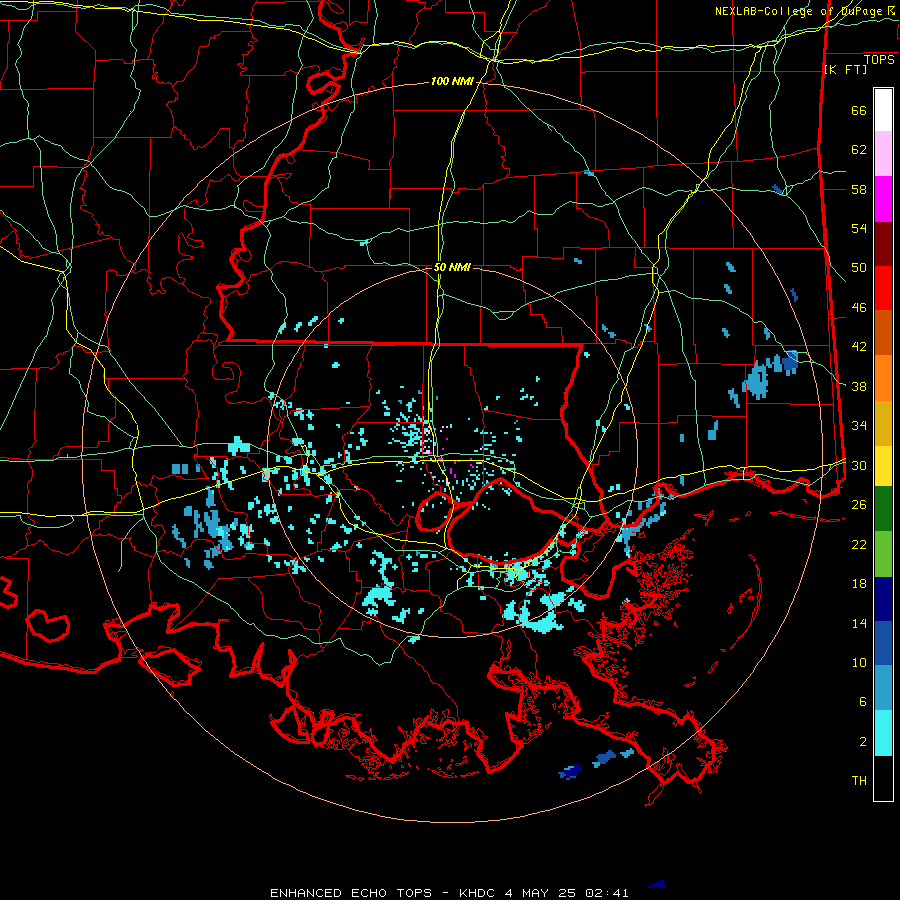The image size is (900, 900).
Task: Select the "6" legend value
Action: [x=863, y=702]
